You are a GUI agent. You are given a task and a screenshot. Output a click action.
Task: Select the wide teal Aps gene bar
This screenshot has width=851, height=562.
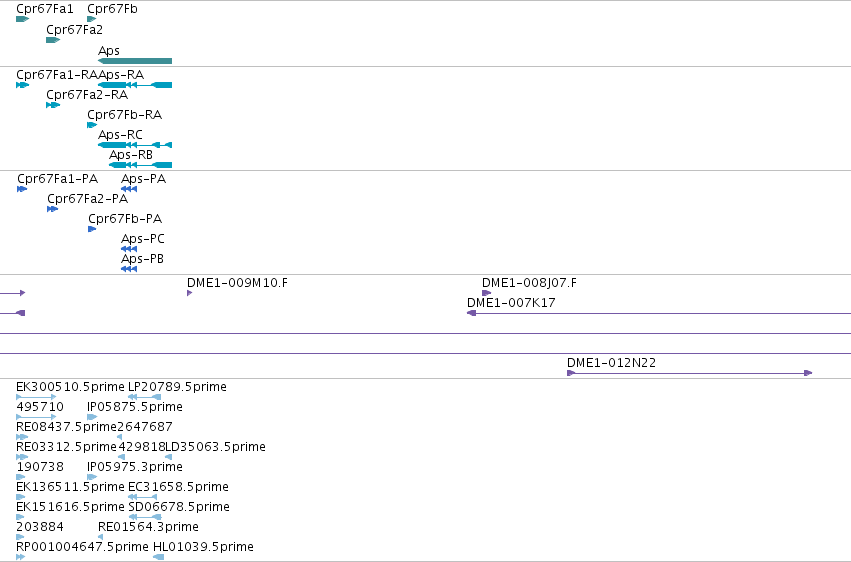click(135, 61)
